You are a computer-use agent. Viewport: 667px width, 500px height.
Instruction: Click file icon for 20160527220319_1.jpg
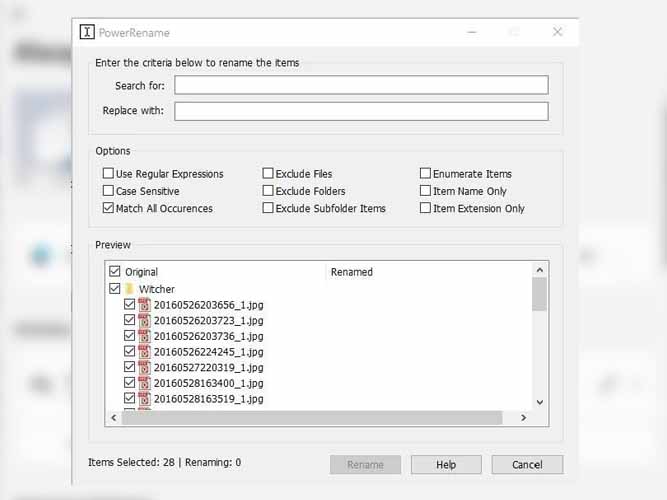click(x=144, y=367)
